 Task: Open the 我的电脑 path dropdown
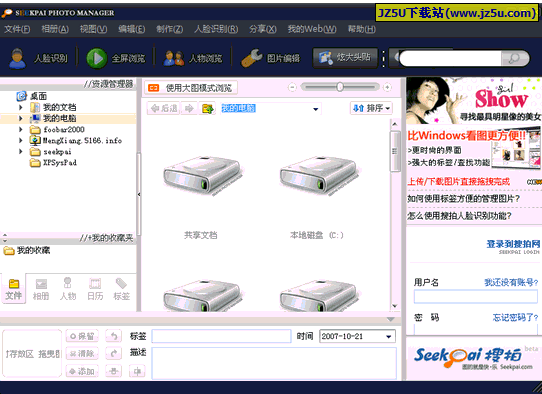[316, 109]
